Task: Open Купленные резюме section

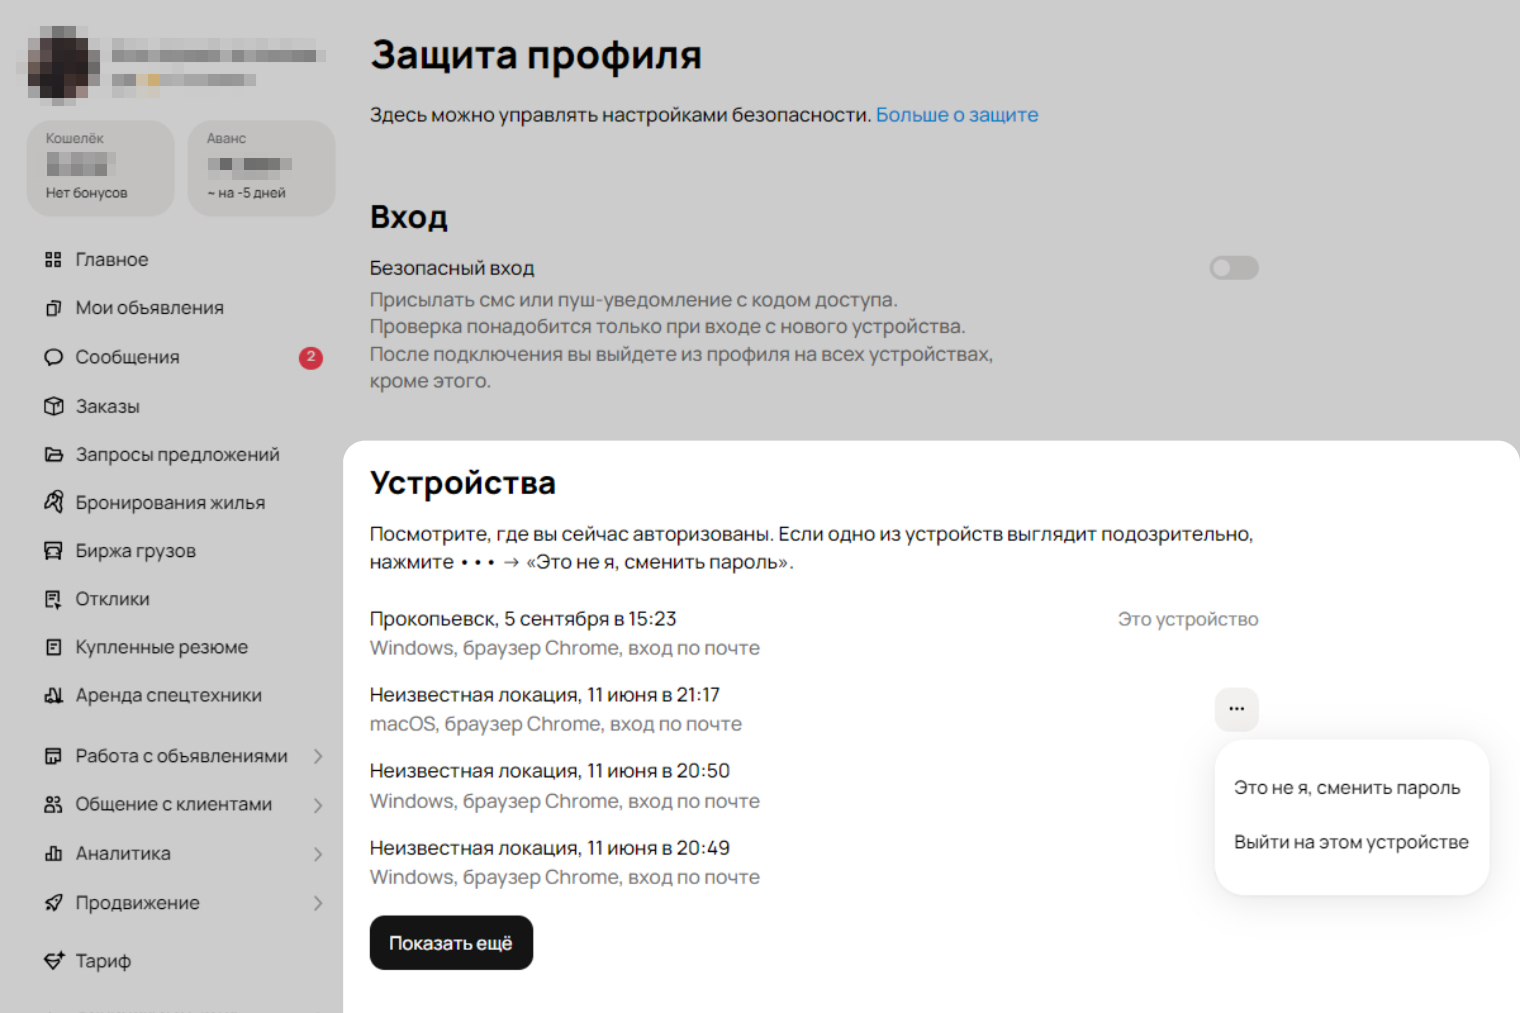Action: tap(162, 647)
